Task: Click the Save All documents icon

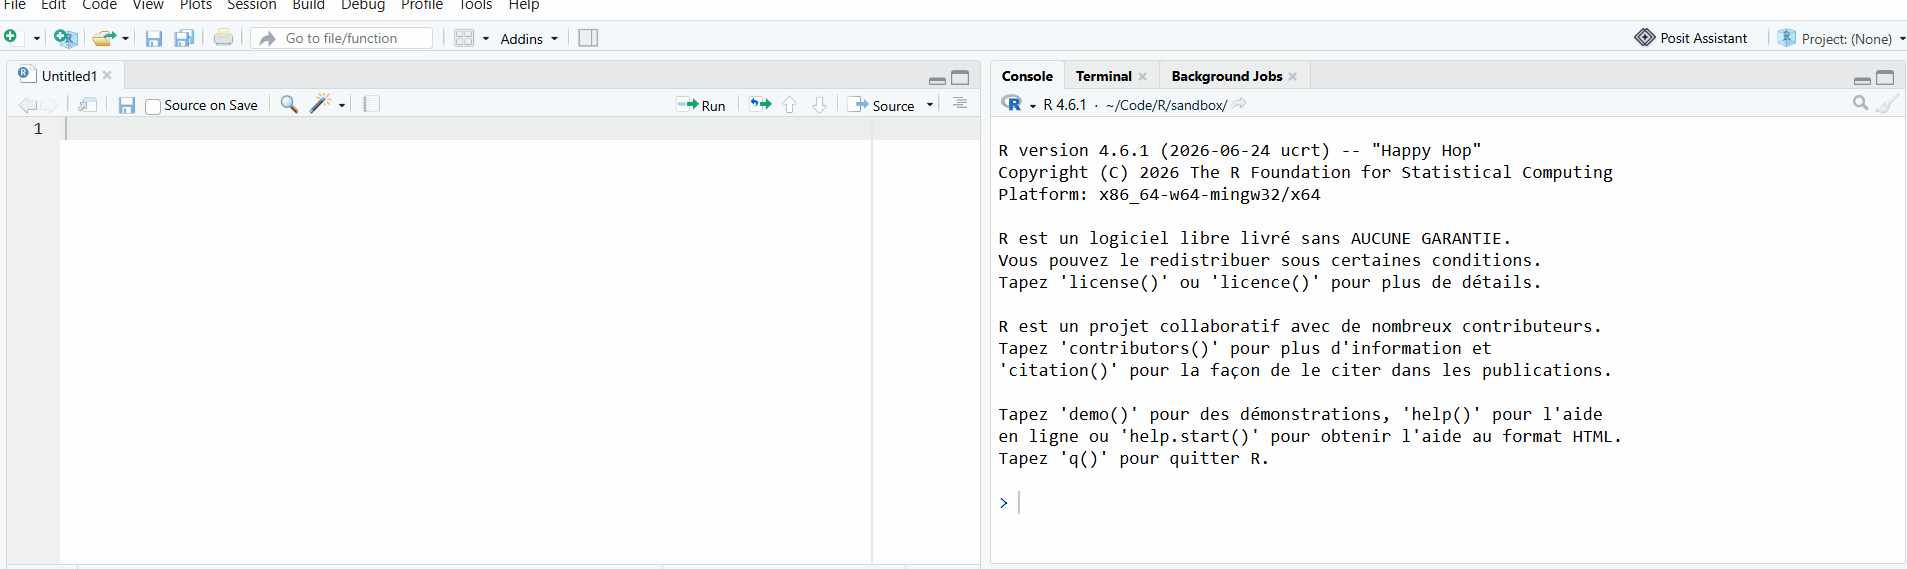Action: tap(184, 38)
